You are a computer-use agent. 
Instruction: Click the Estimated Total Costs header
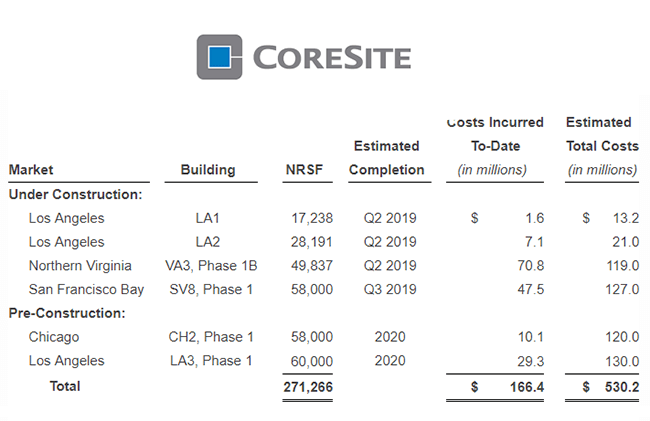(600, 146)
